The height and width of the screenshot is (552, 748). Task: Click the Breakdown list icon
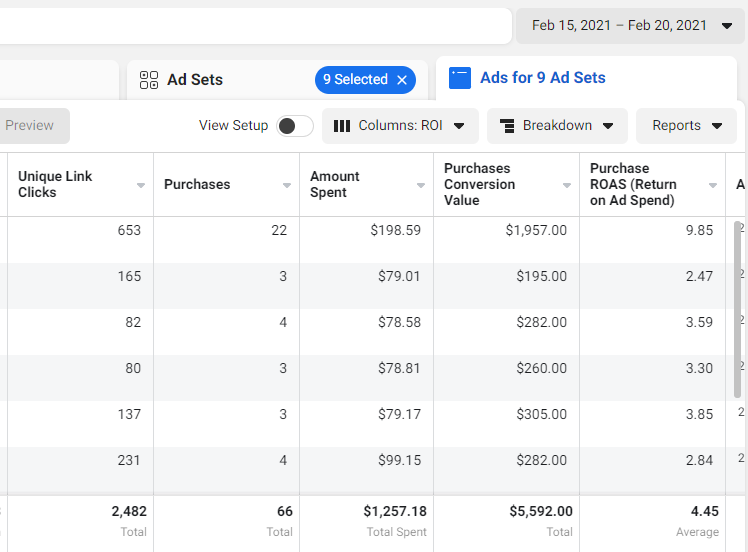[506, 126]
